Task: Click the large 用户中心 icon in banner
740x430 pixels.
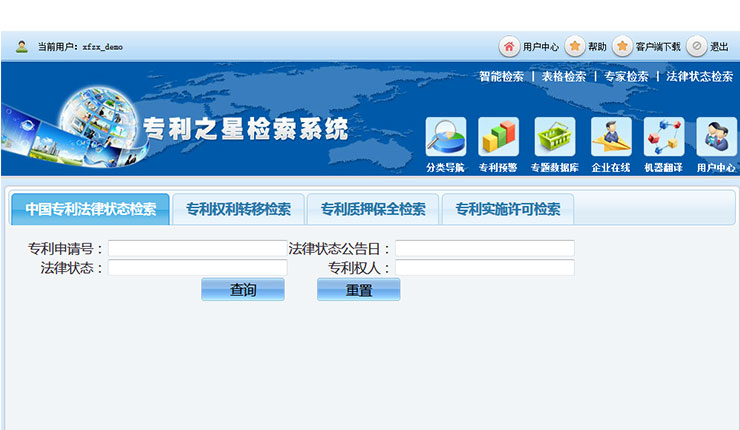Action: pyautogui.click(x=716, y=138)
